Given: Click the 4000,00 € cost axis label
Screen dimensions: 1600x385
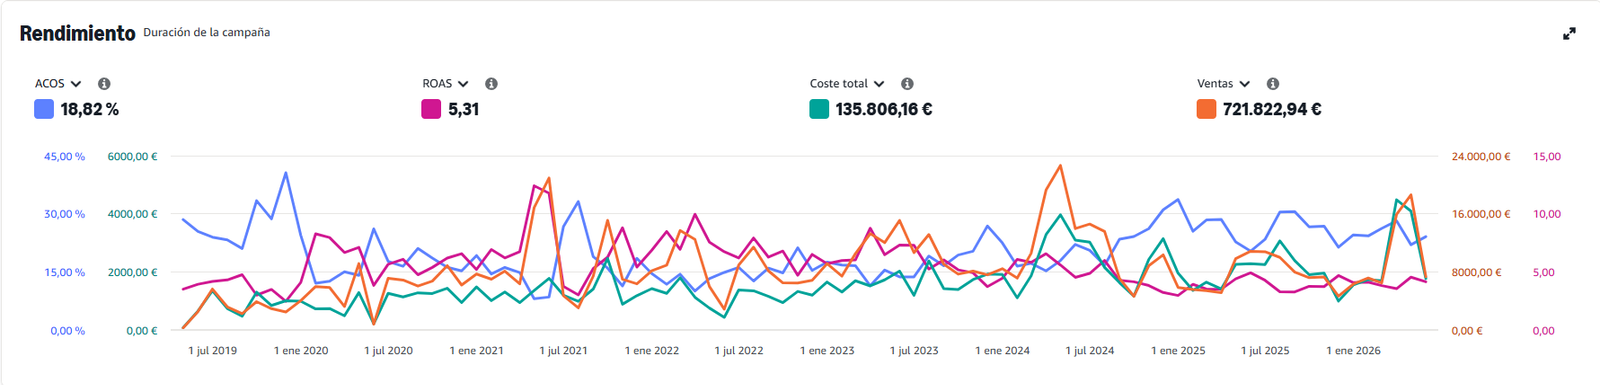Looking at the screenshot, I should [132, 214].
